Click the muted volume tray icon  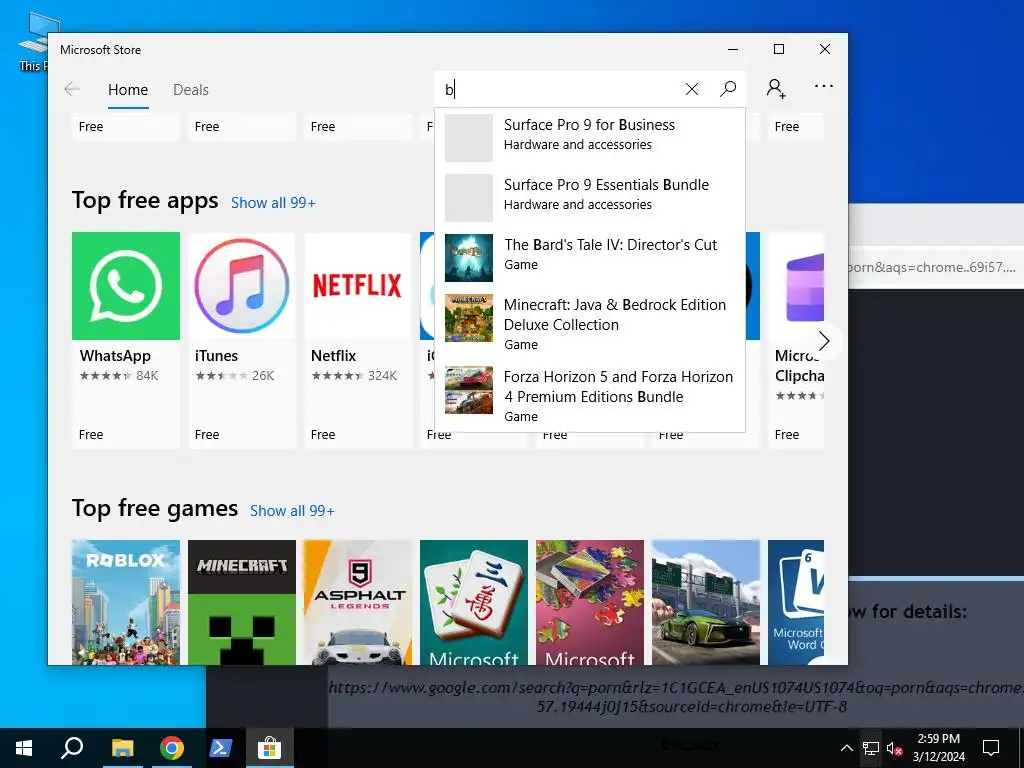[895, 748]
